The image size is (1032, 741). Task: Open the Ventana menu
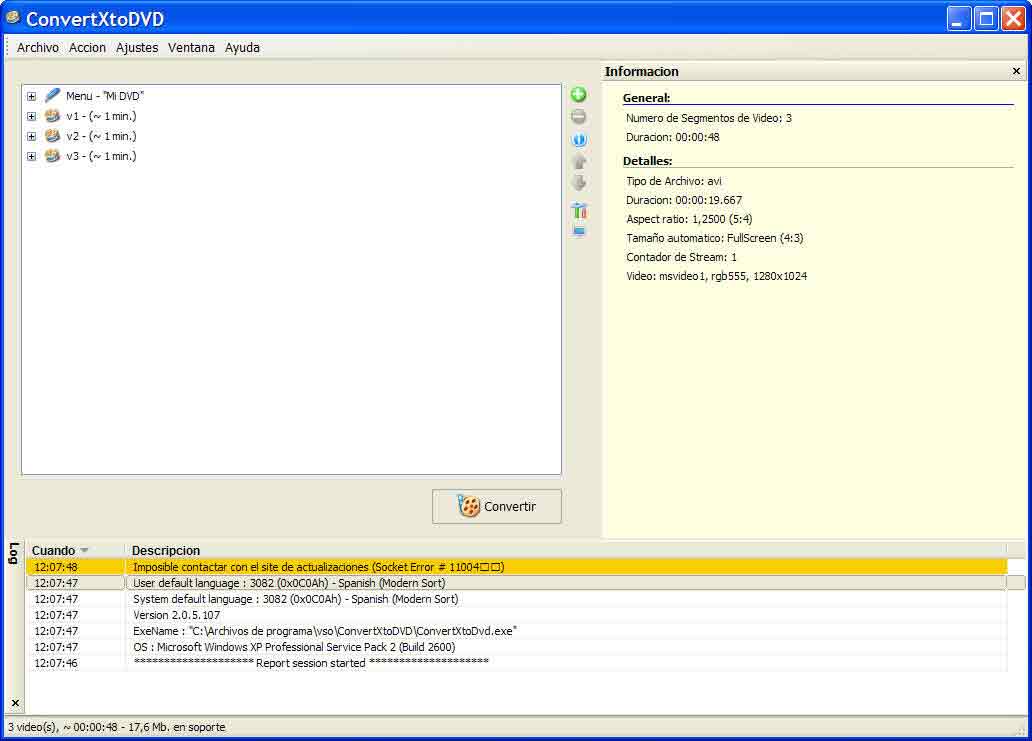point(192,47)
